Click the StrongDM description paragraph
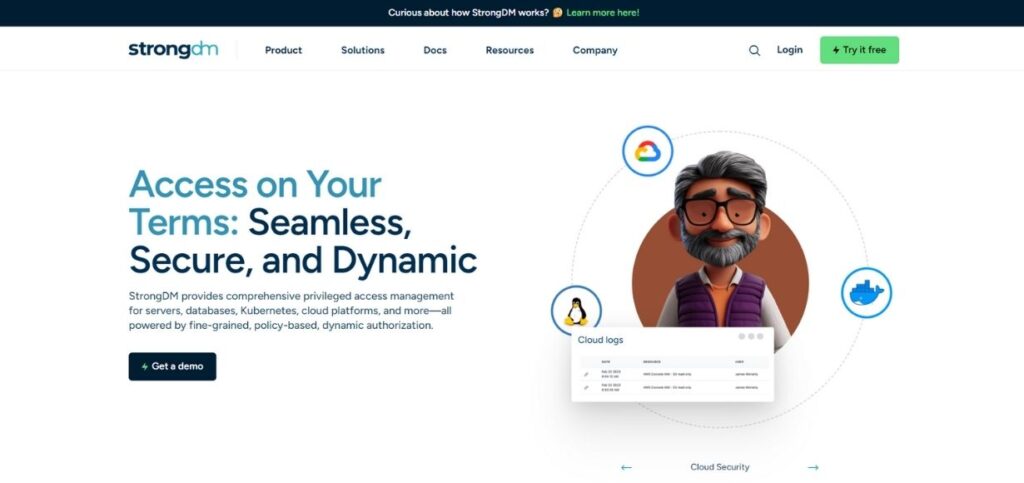Image resolution: width=1024 pixels, height=483 pixels. [291, 311]
